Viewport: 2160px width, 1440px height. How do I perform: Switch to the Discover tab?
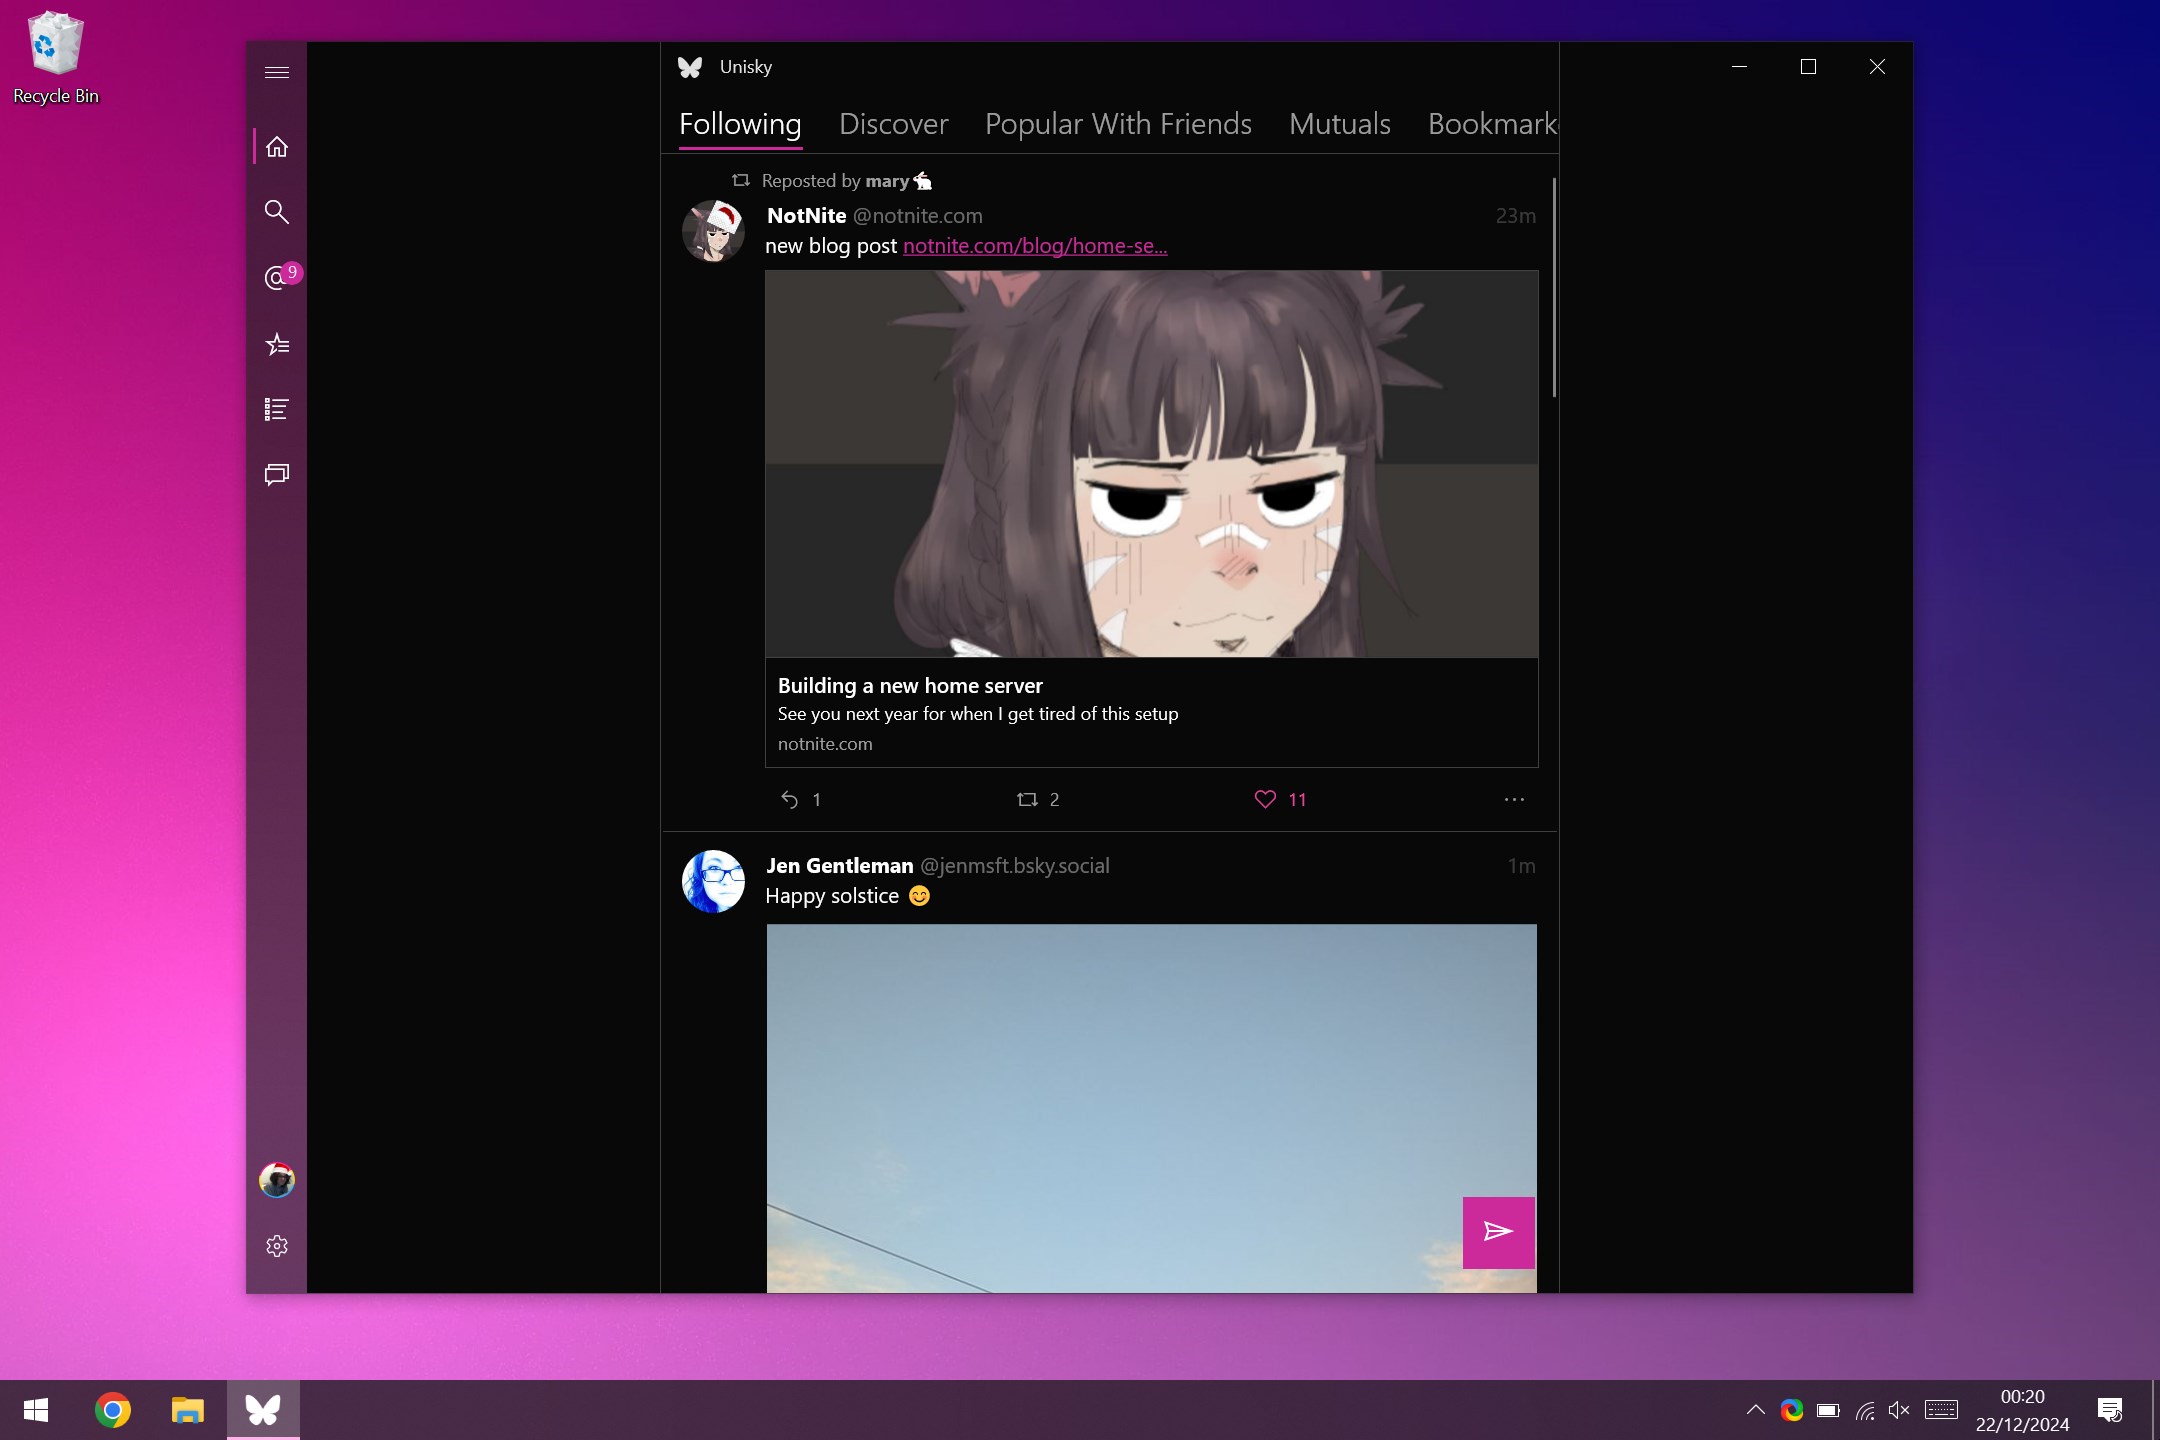pos(893,123)
